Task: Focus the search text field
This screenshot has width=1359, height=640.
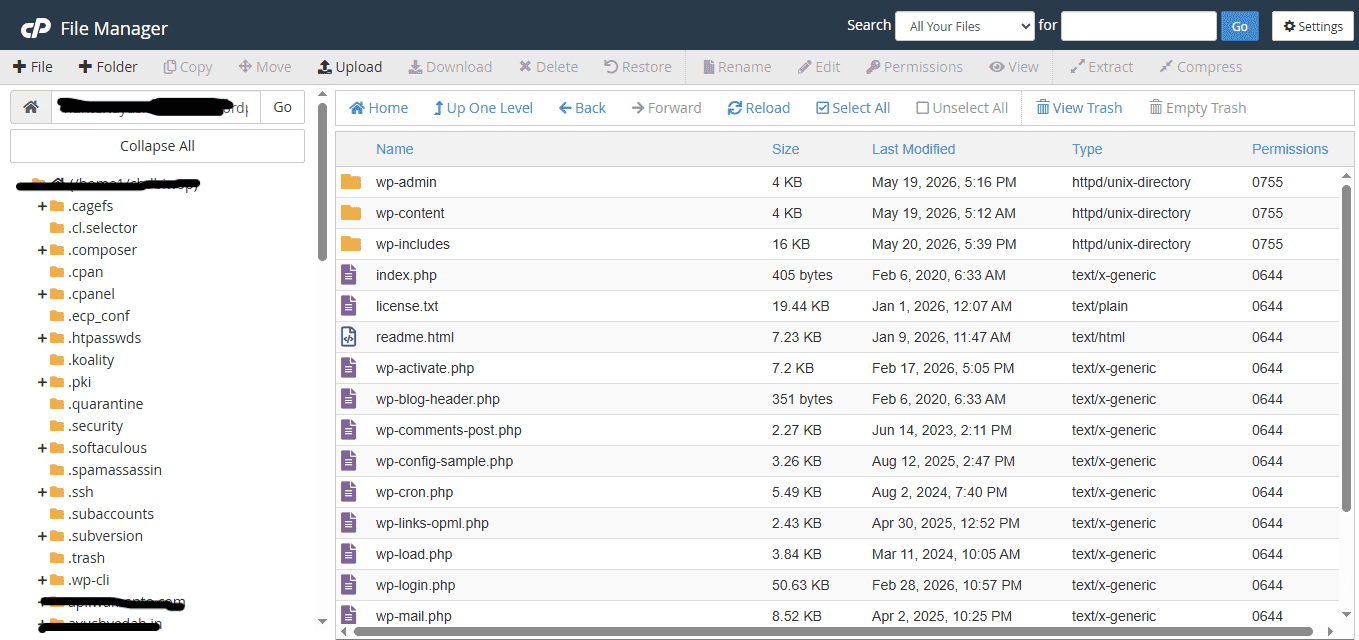Action: pos(1138,26)
